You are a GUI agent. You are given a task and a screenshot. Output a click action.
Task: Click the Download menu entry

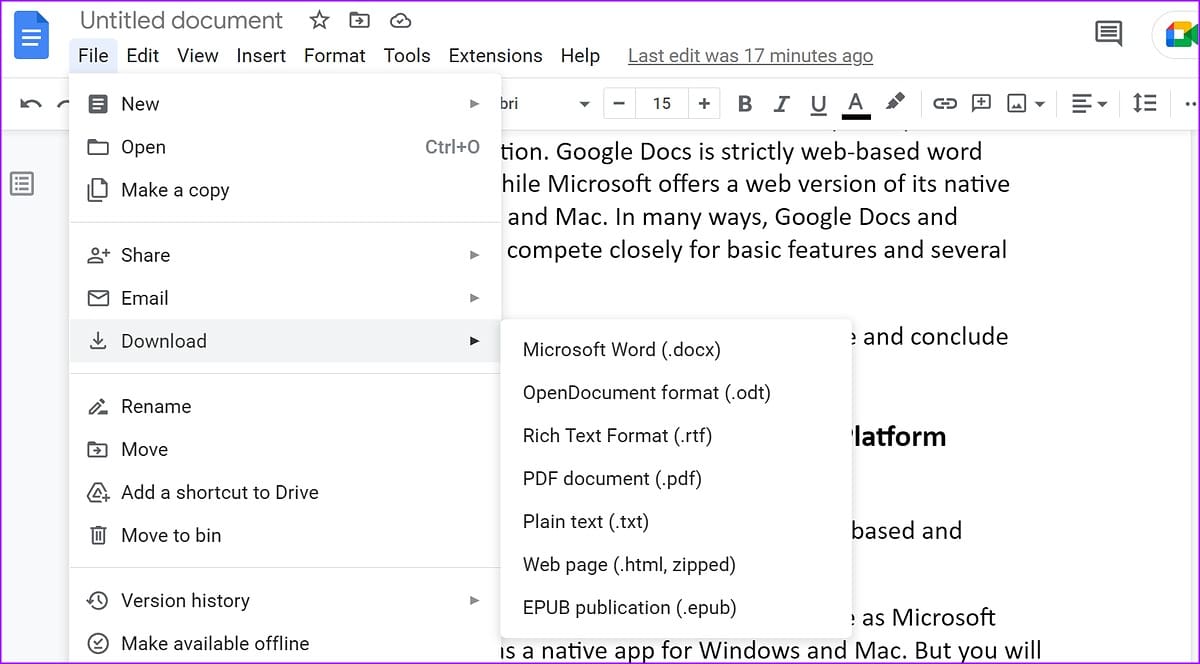(x=285, y=341)
